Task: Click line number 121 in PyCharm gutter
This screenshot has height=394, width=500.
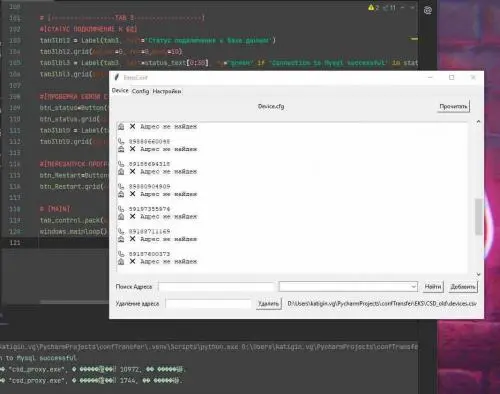Action: (x=15, y=243)
